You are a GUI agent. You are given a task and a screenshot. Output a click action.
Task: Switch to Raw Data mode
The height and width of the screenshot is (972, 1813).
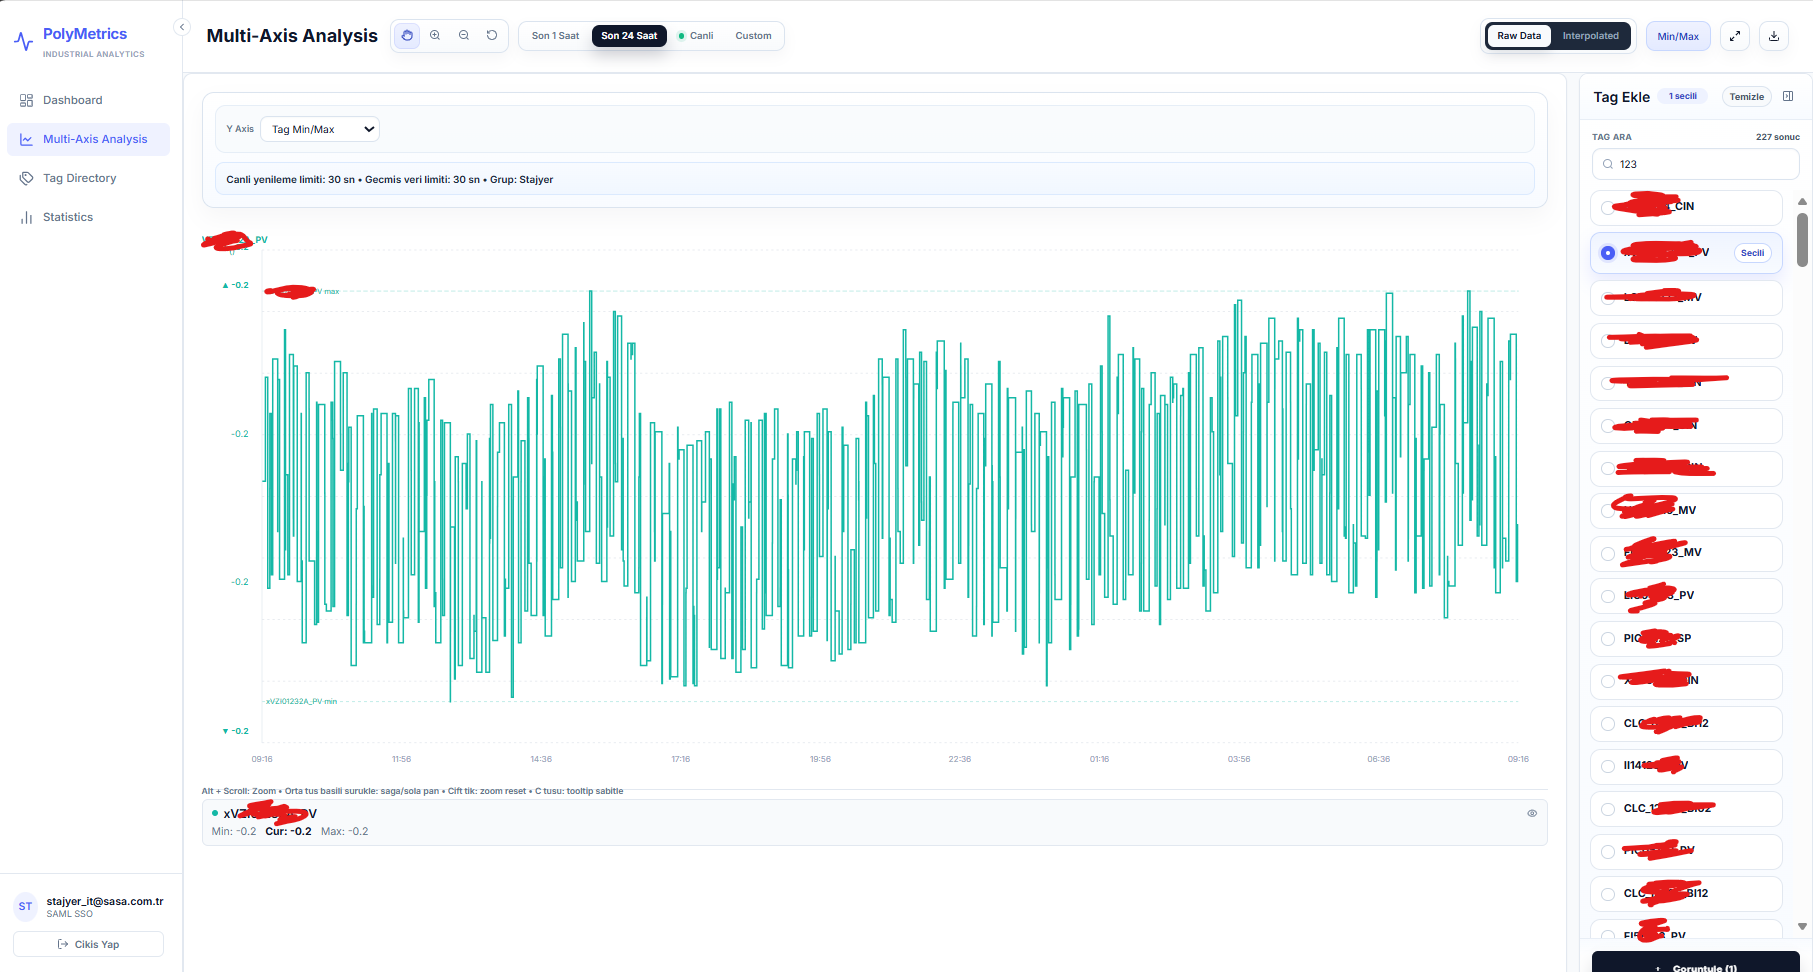coord(1519,36)
